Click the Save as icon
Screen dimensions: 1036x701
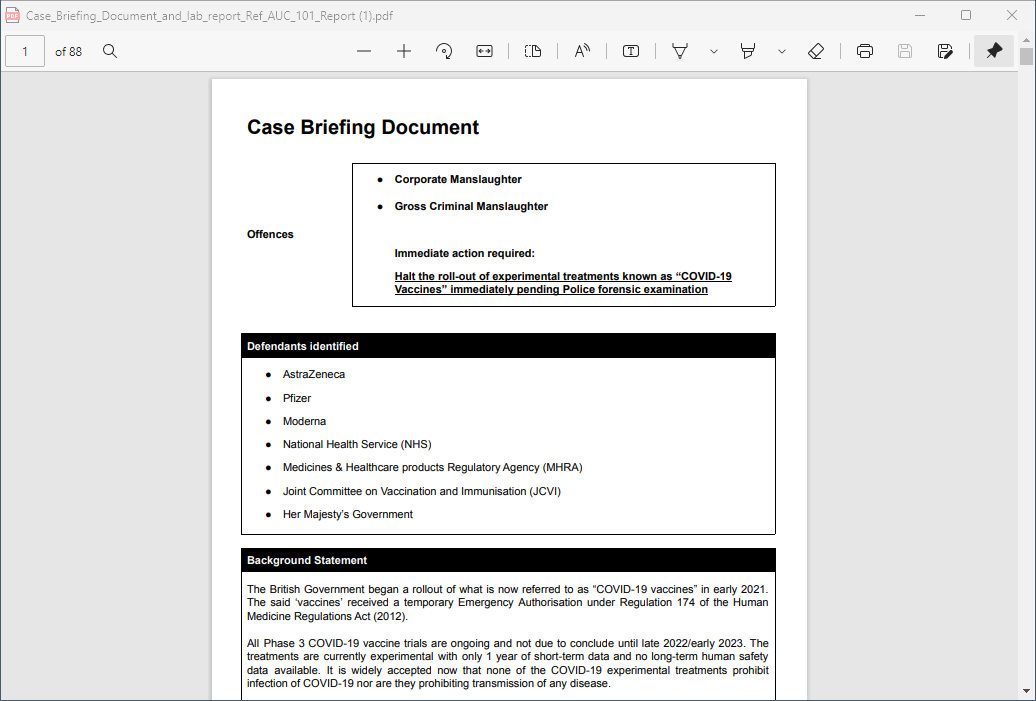(945, 52)
